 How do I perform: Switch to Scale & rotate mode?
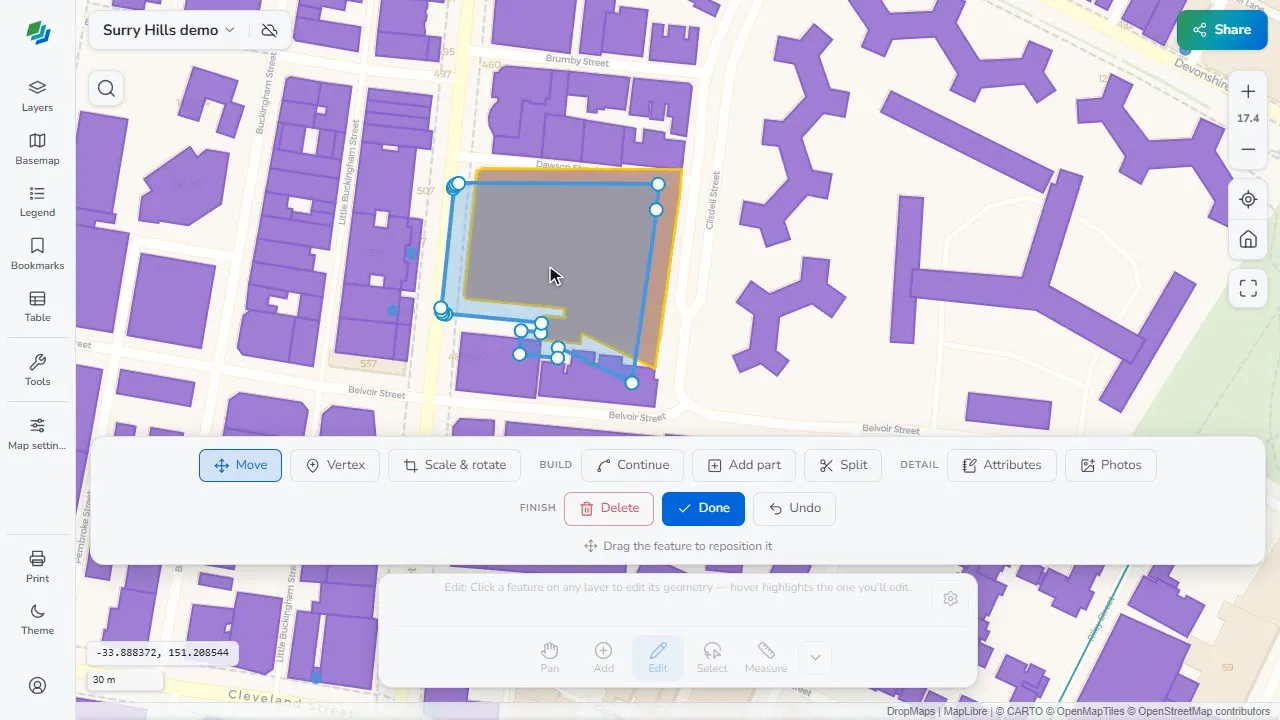[x=454, y=465]
